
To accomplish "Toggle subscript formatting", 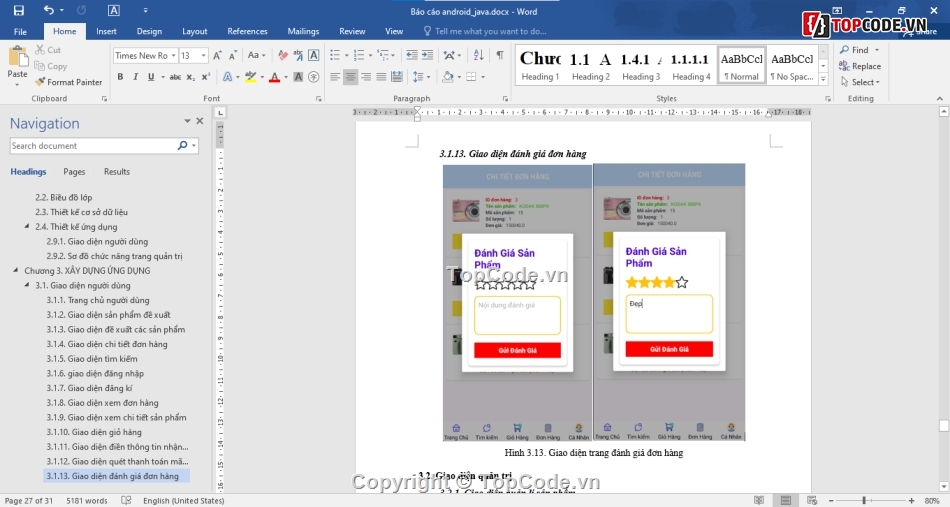I will (190, 77).
